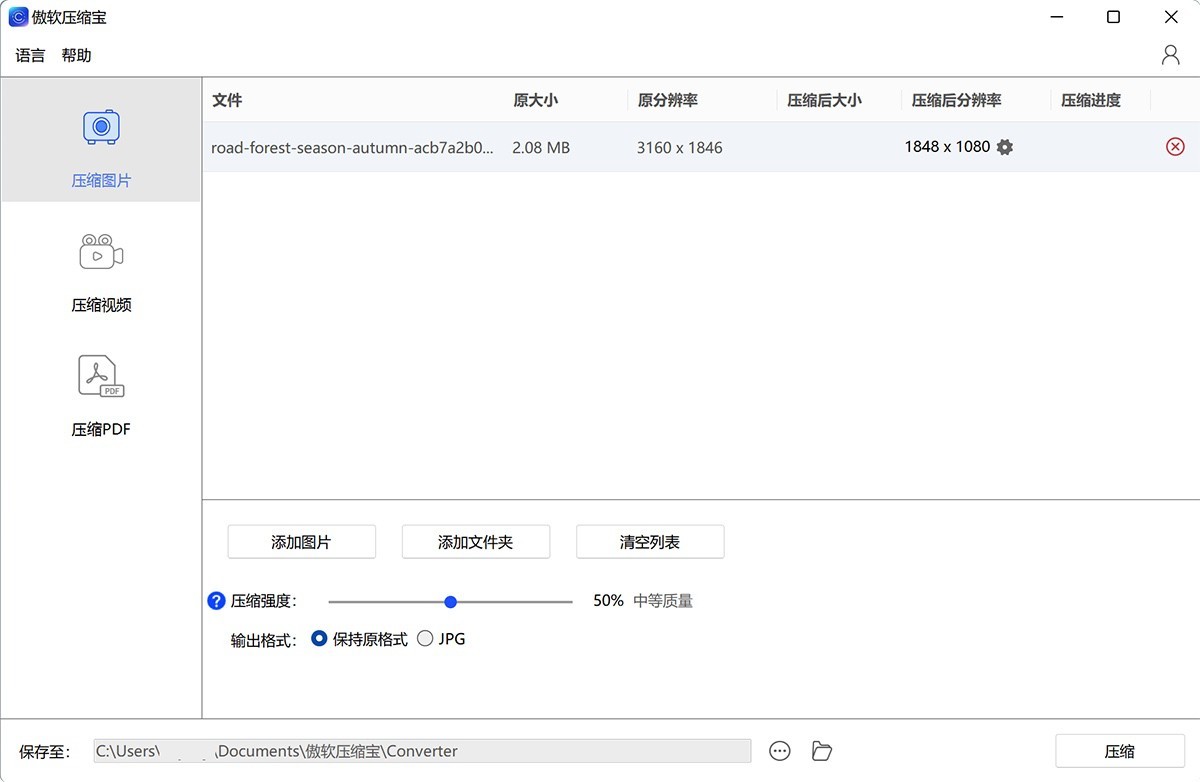Open the user account icon top right
Screen dimensions: 1200x782
click(x=1170, y=55)
